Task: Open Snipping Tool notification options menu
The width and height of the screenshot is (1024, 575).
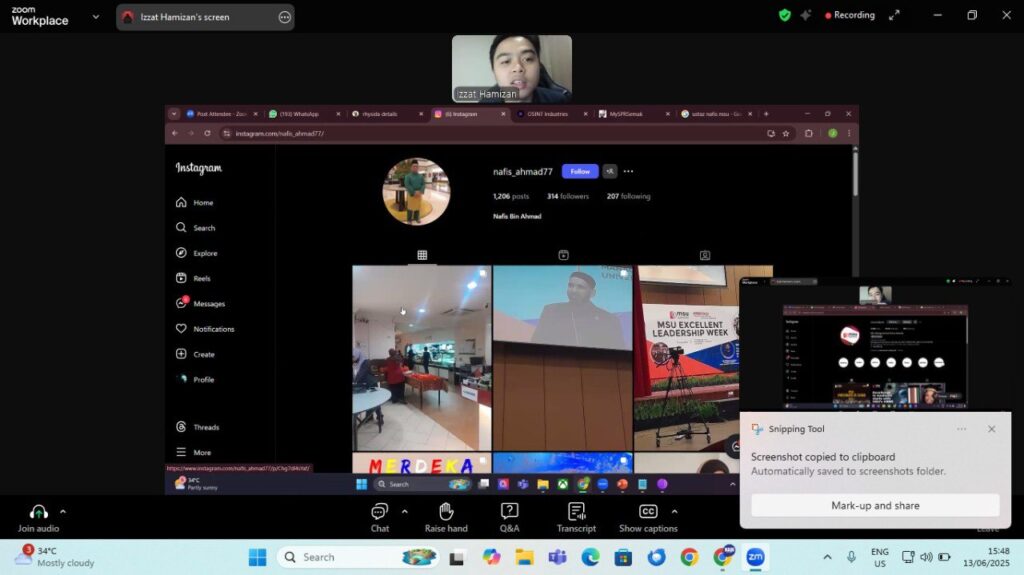Action: click(x=961, y=429)
